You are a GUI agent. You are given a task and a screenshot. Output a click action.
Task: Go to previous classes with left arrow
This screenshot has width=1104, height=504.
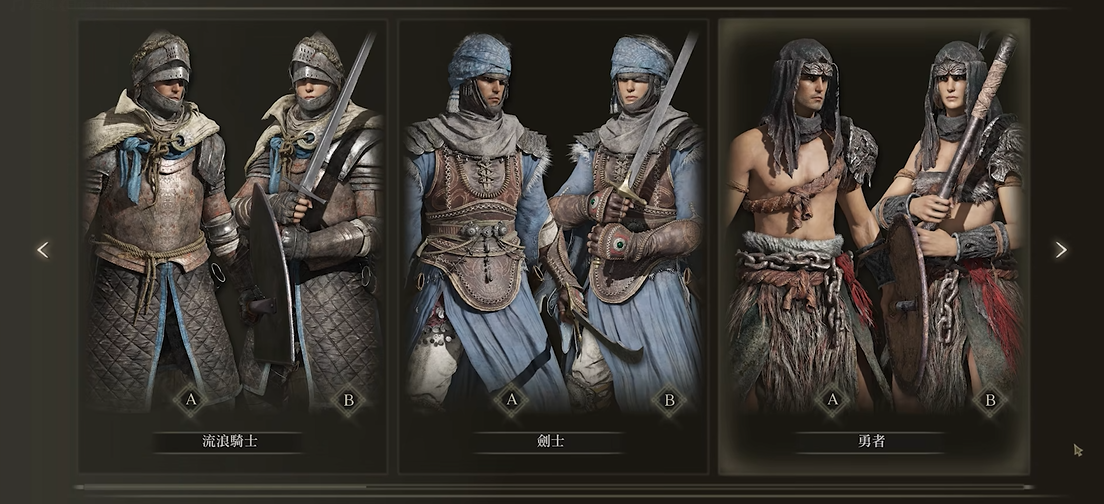point(43,250)
